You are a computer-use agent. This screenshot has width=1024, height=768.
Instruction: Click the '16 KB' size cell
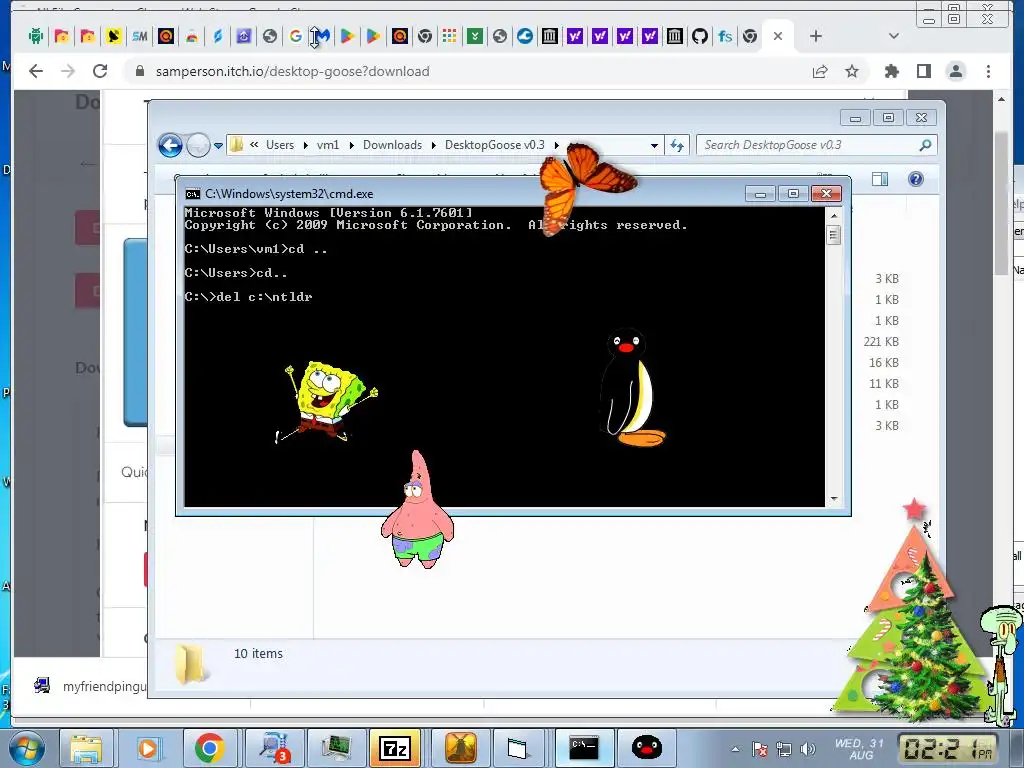pyautogui.click(x=884, y=362)
